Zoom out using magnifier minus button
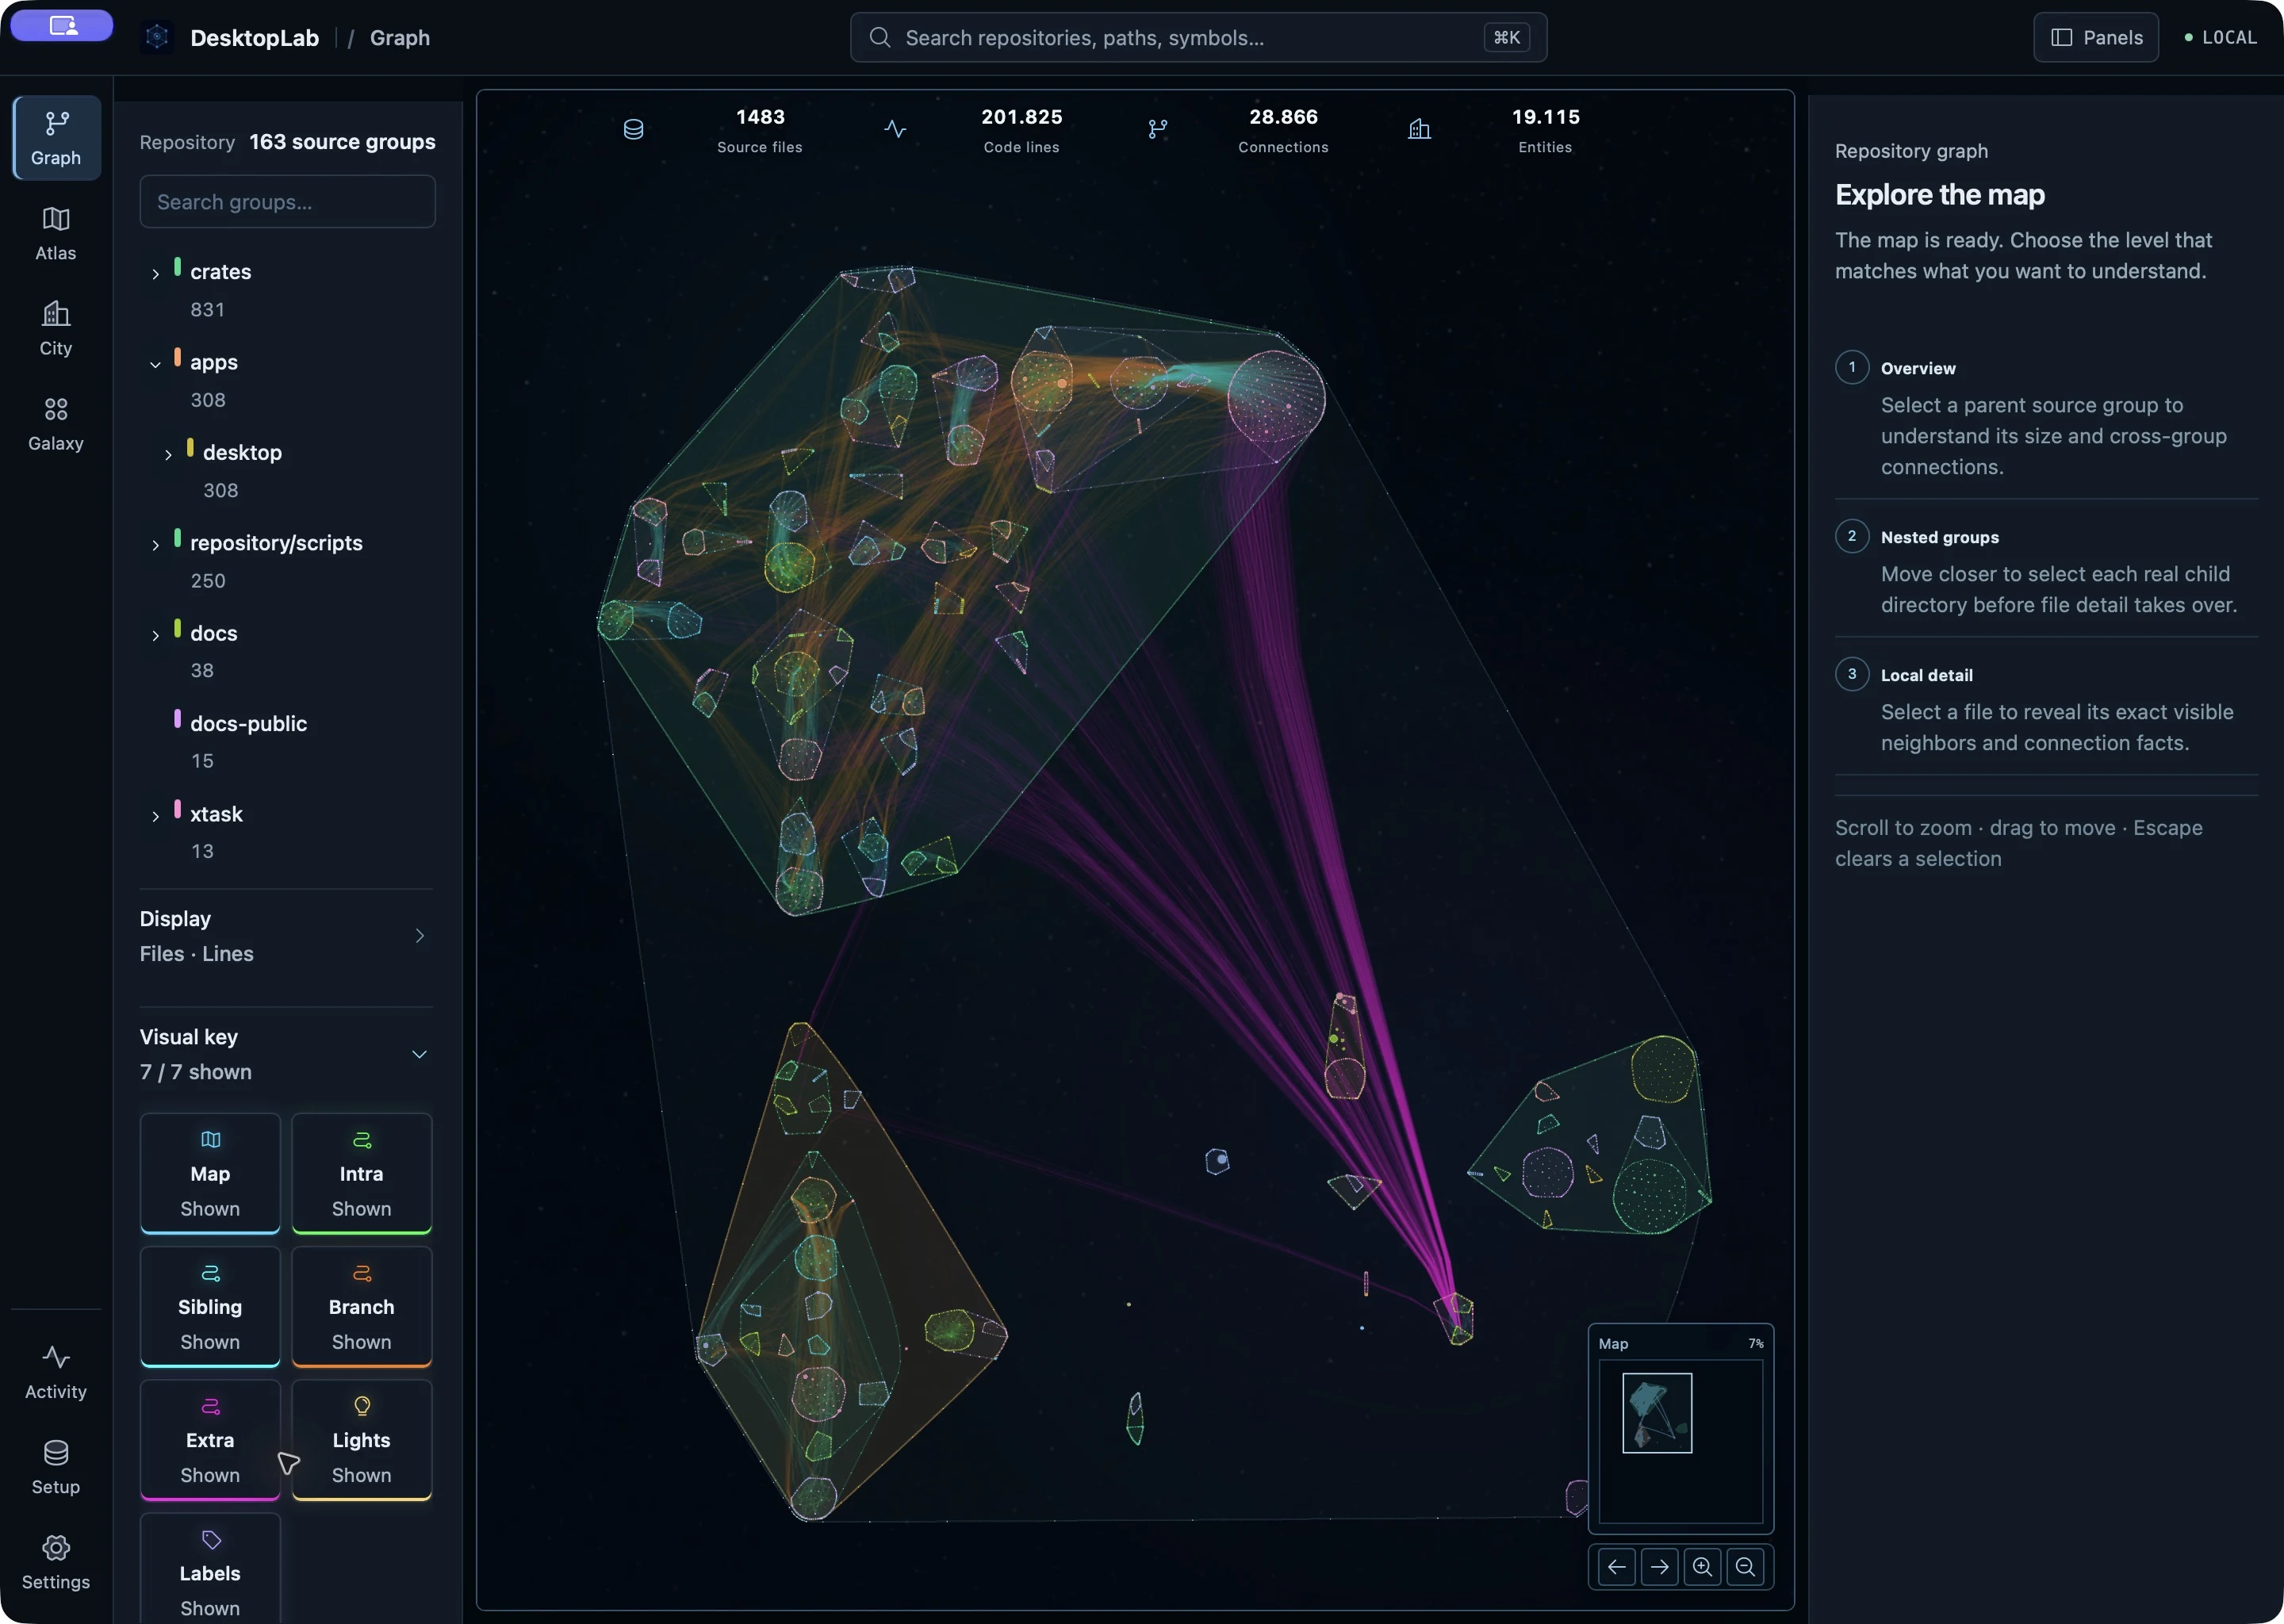The height and width of the screenshot is (1624, 2284). pos(1745,1566)
